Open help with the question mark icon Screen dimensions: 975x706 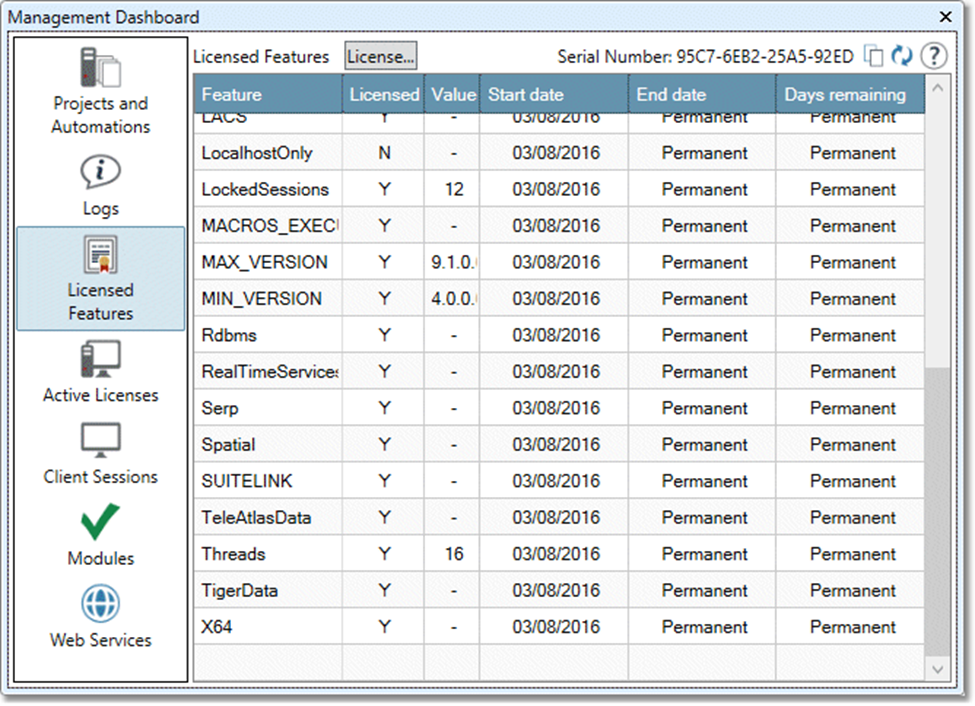point(933,57)
